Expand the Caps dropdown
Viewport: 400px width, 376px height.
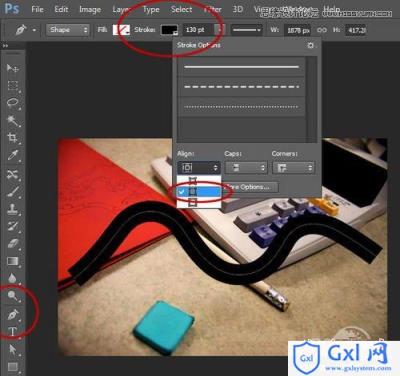click(246, 168)
